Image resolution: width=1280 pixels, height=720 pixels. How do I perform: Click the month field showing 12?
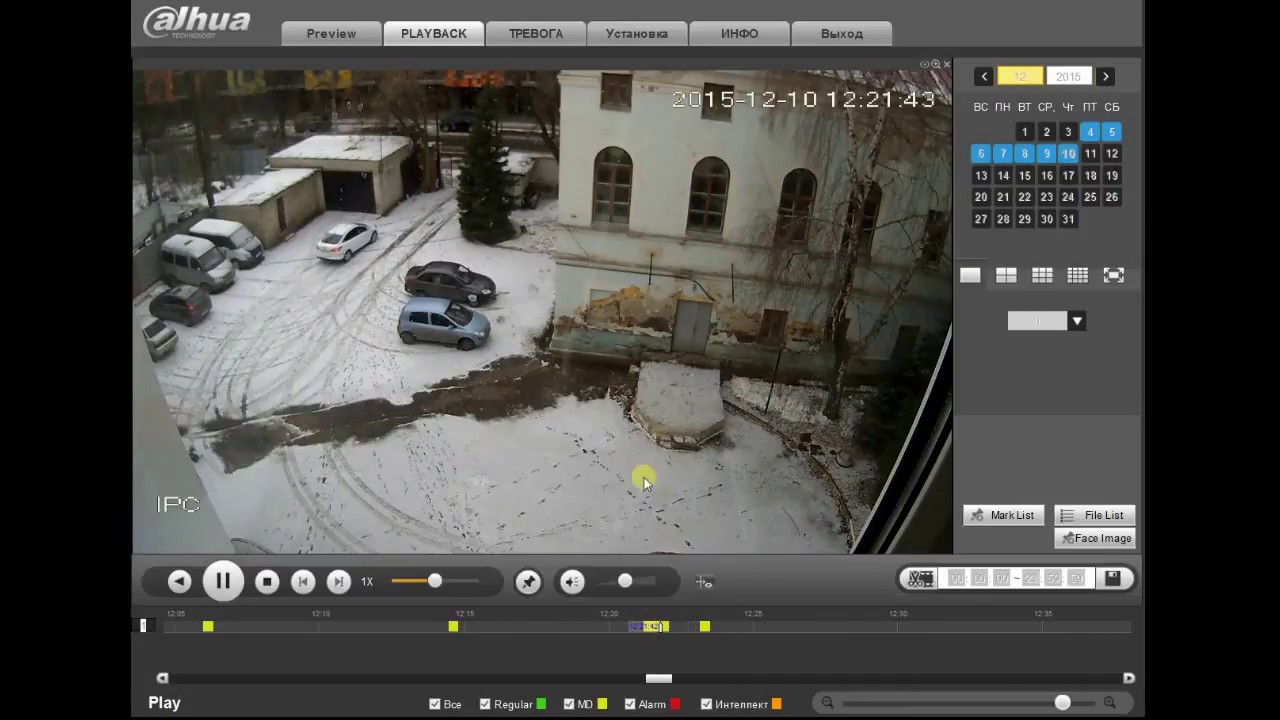(x=1020, y=76)
